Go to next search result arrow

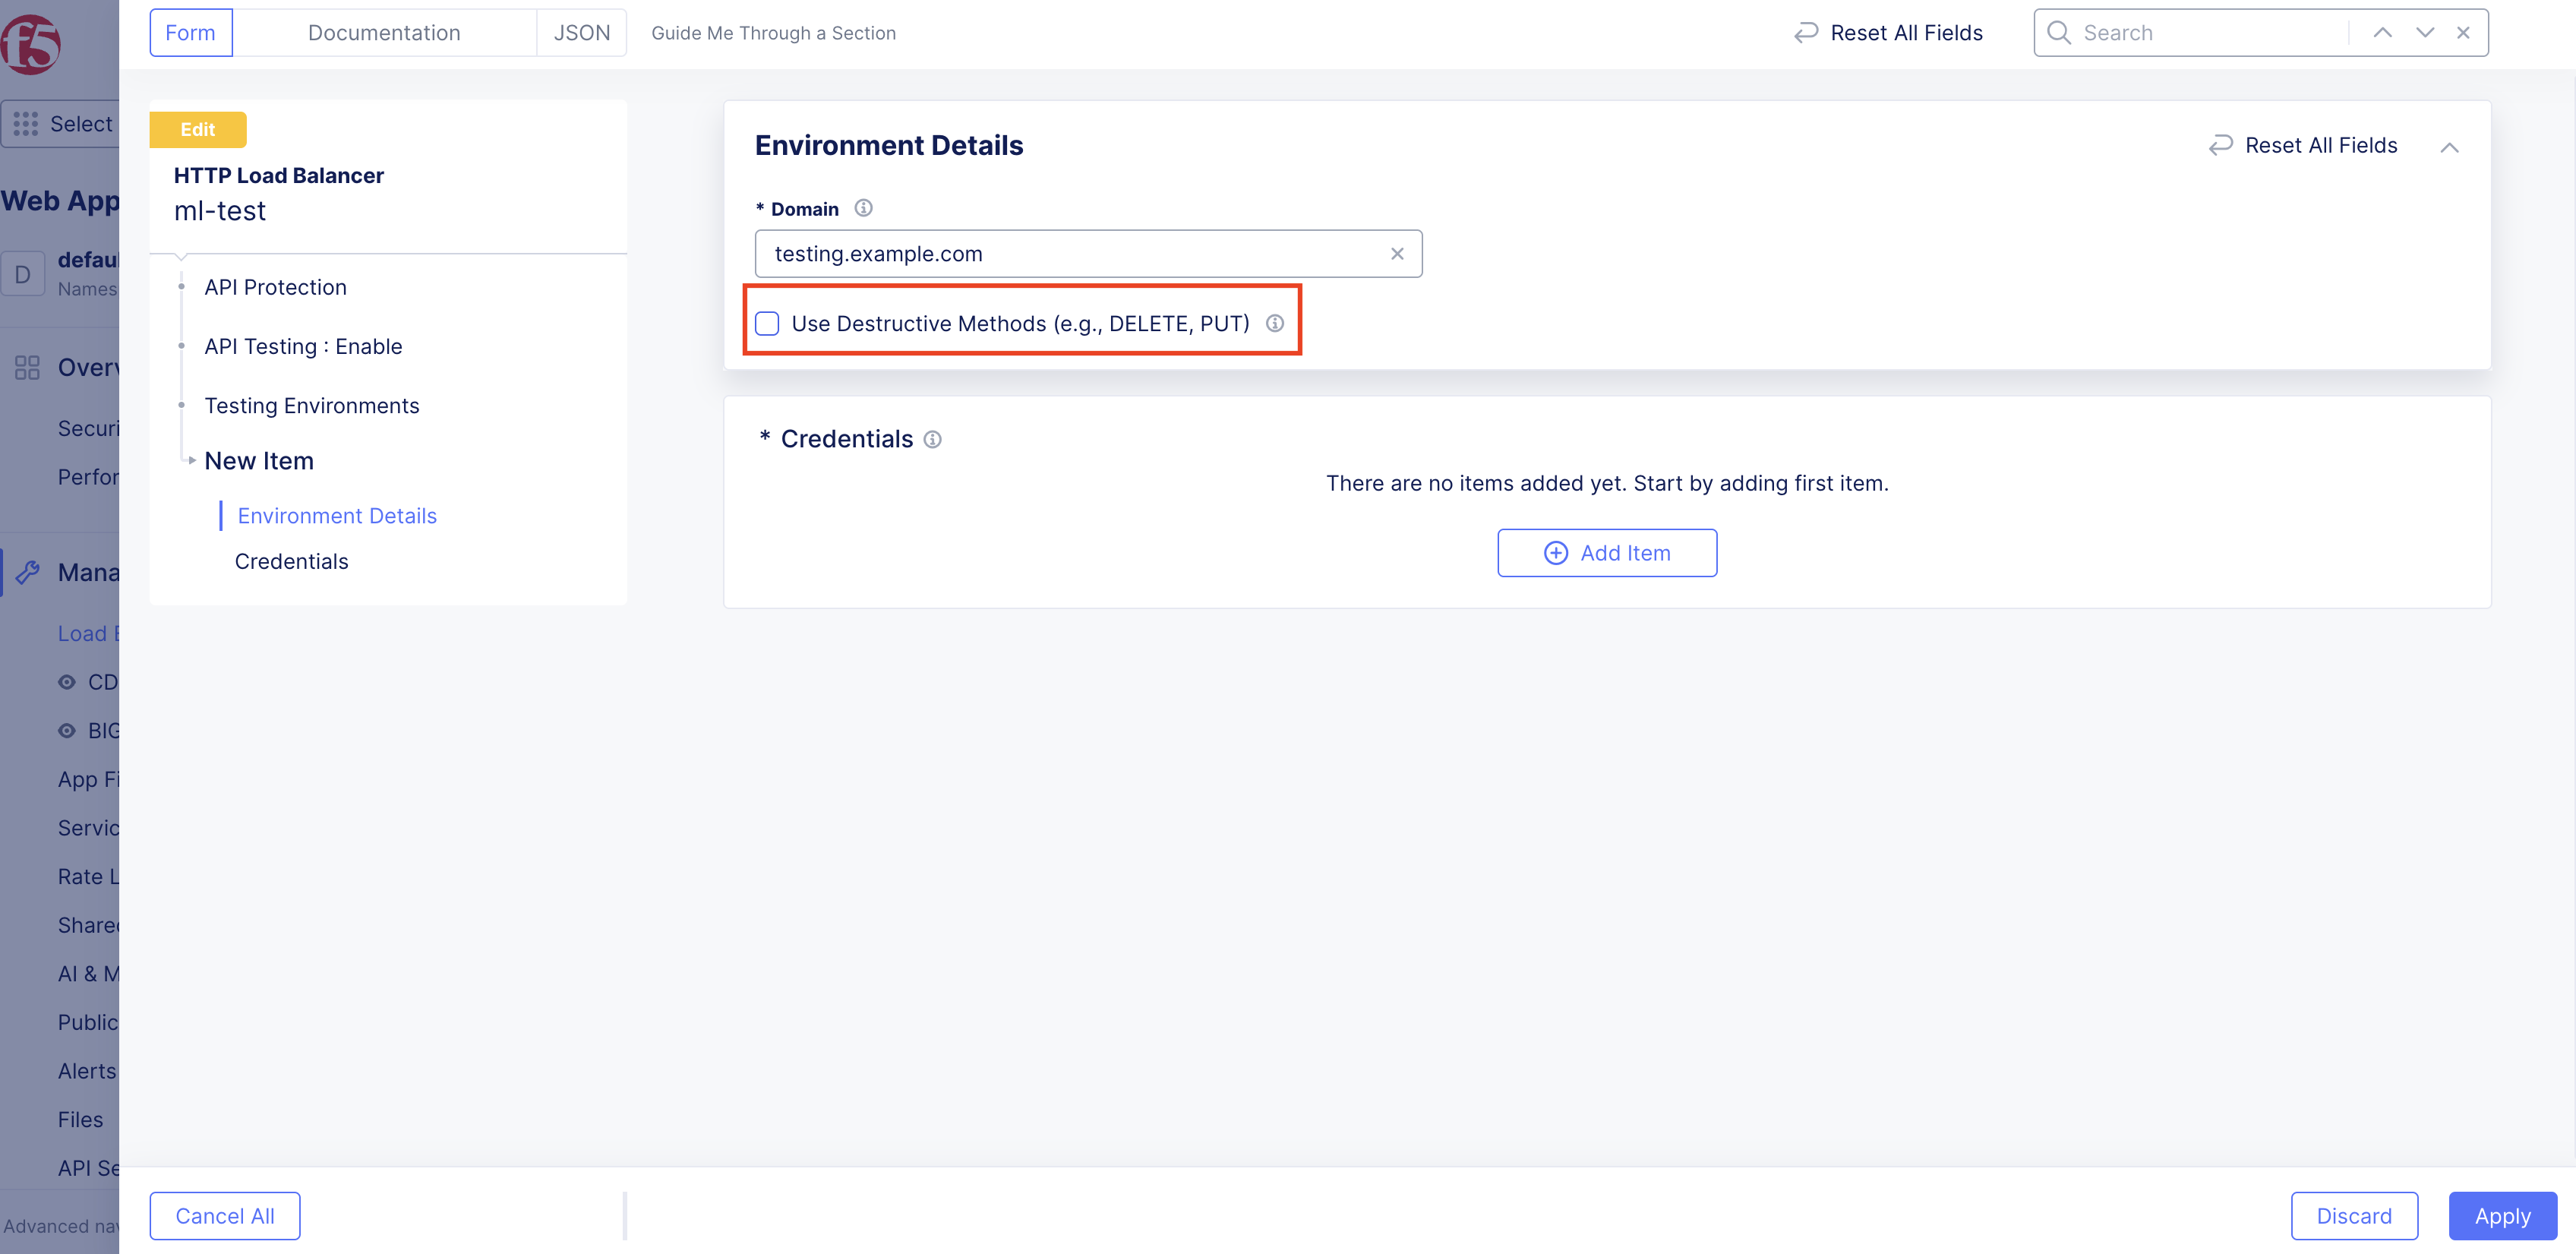(2424, 33)
